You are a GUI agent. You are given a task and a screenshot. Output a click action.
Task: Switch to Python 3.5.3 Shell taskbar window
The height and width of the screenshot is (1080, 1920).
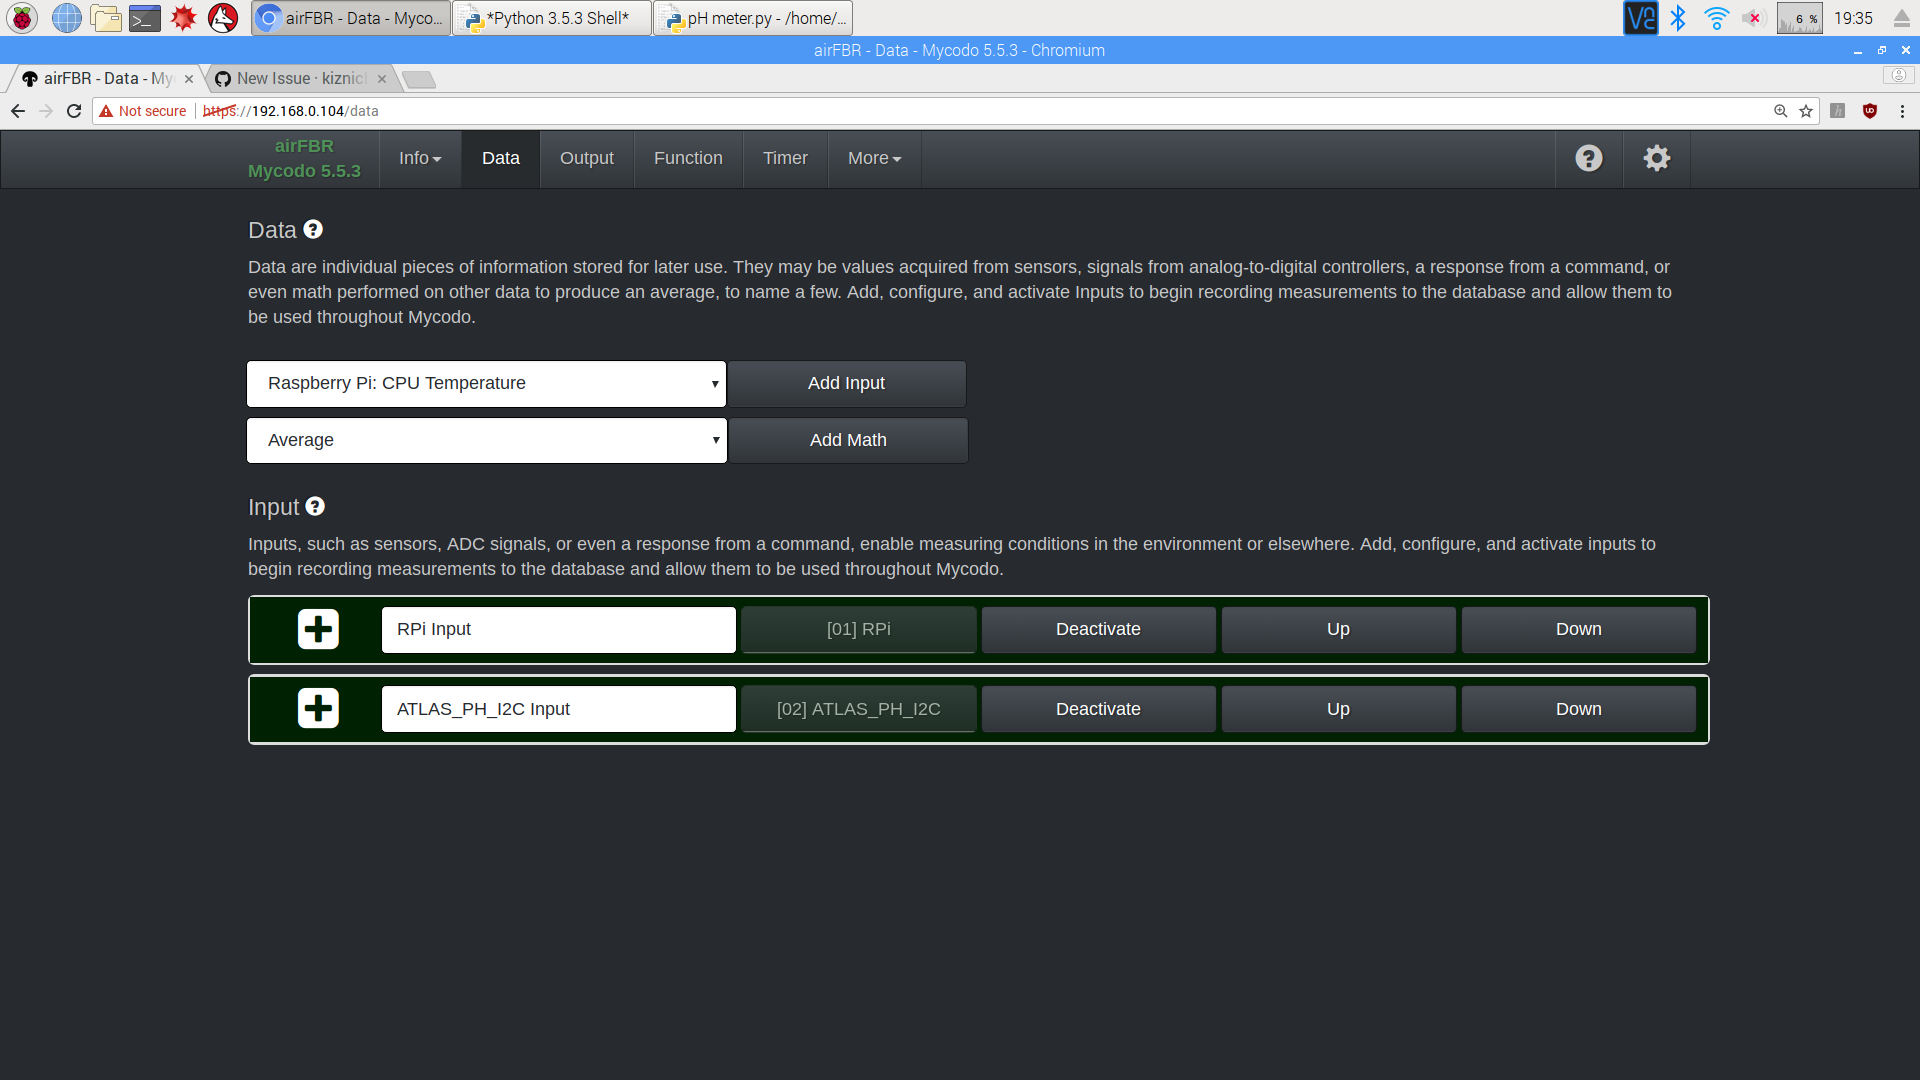pos(552,18)
